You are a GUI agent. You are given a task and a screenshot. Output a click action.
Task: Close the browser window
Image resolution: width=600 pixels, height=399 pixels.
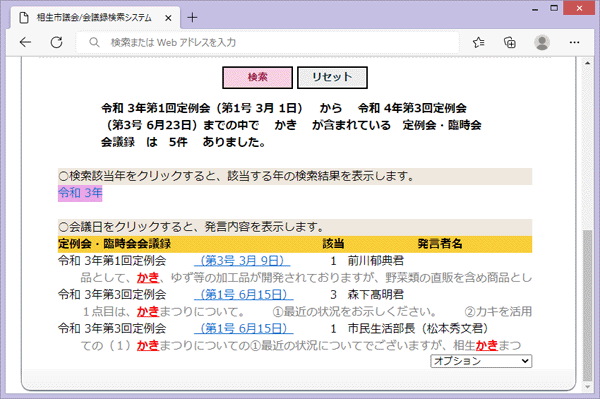coord(579,8)
